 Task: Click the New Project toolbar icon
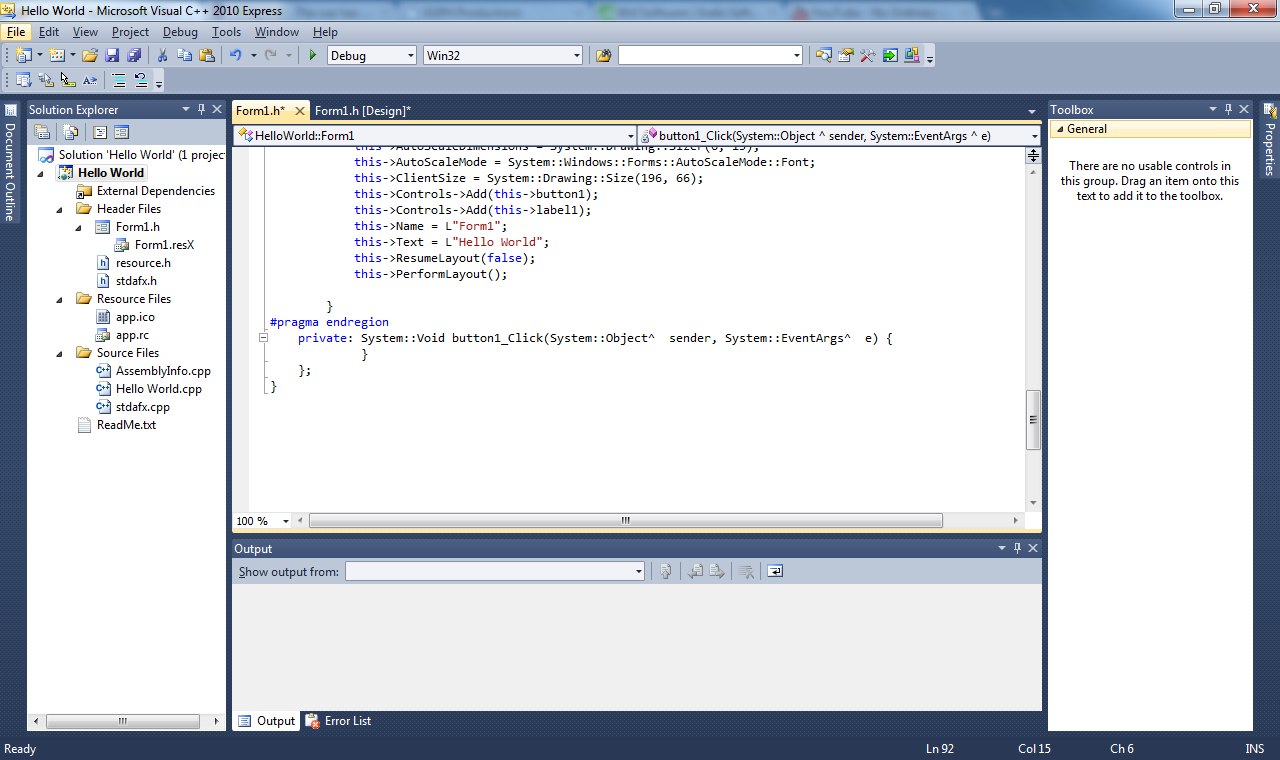[x=23, y=55]
